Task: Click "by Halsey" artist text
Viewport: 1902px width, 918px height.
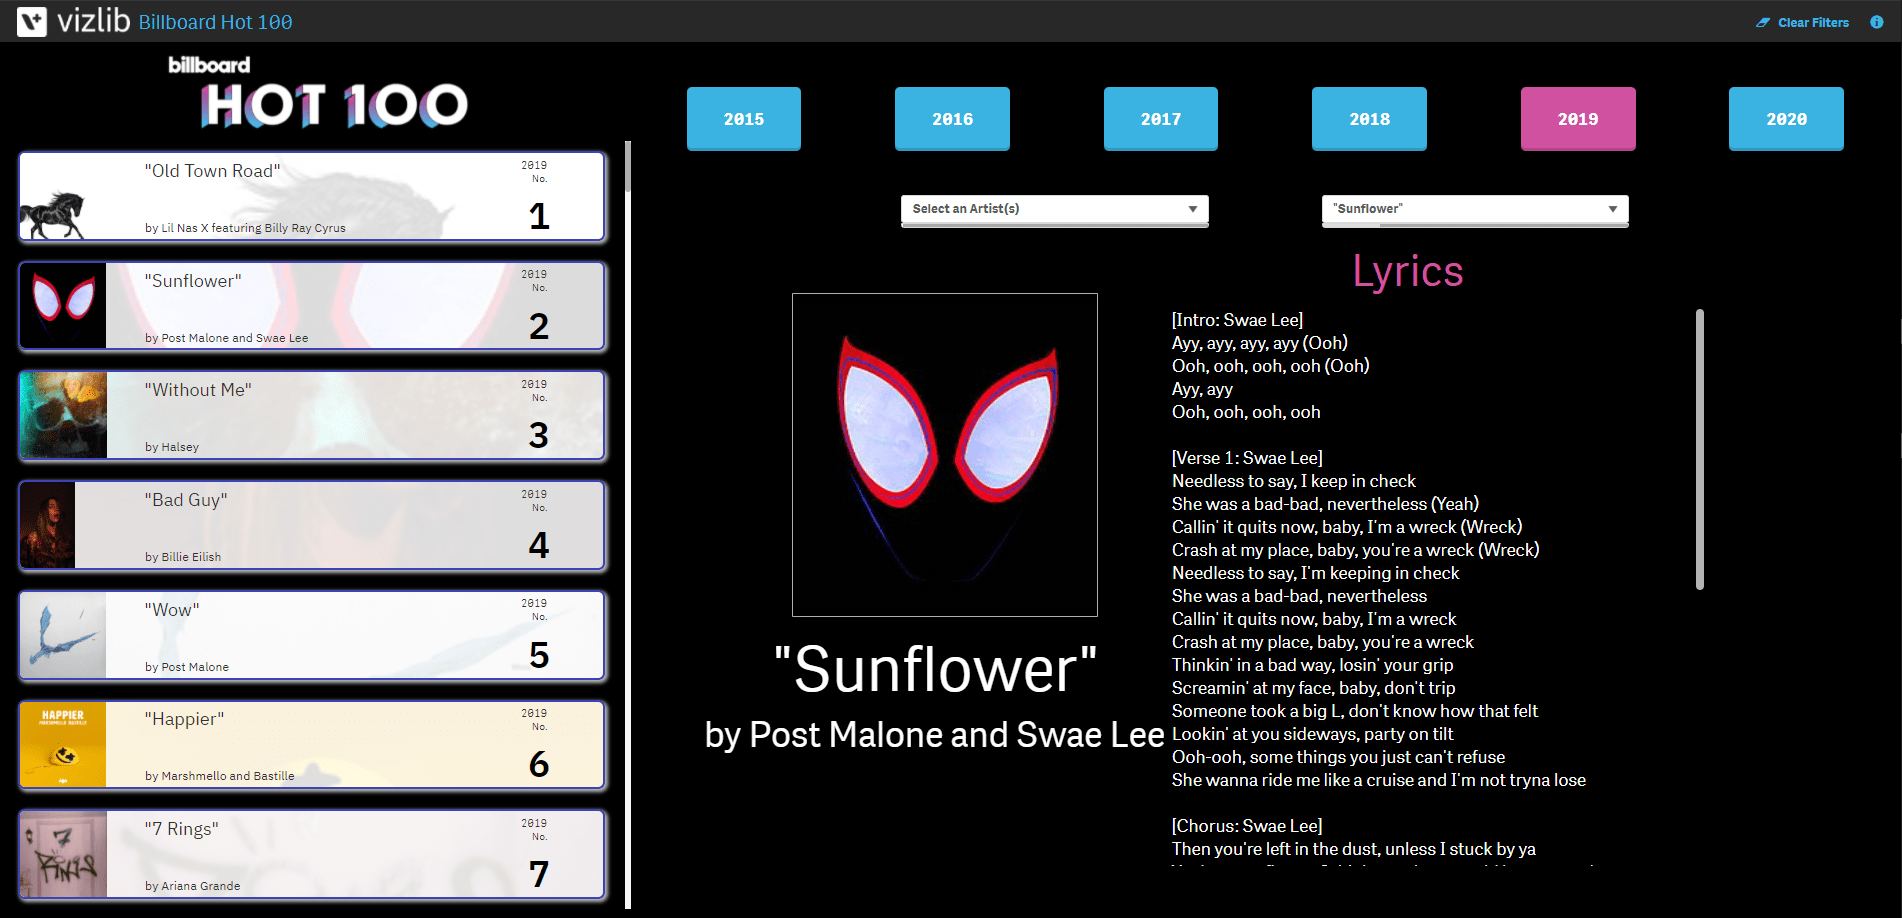Action: click(x=172, y=447)
